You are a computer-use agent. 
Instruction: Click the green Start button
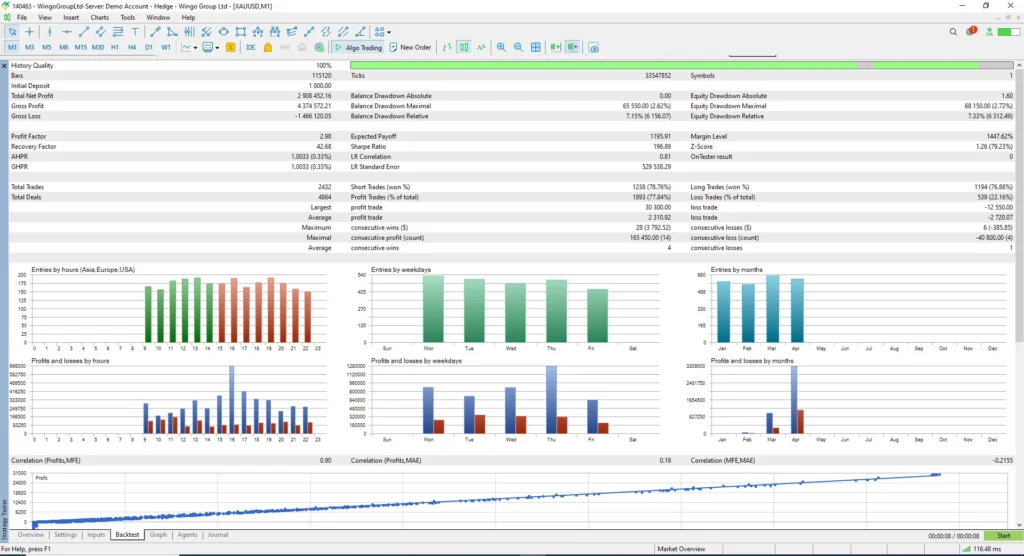click(1003, 536)
